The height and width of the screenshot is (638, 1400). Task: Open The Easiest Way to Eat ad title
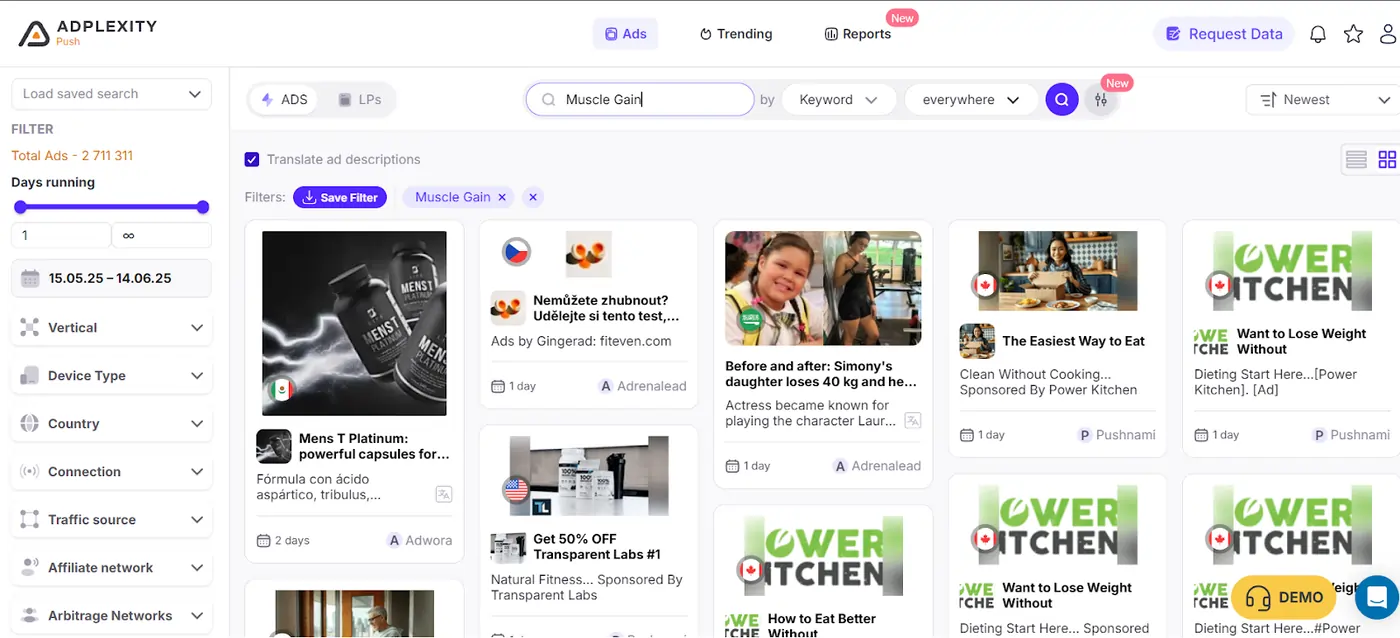(x=1074, y=341)
